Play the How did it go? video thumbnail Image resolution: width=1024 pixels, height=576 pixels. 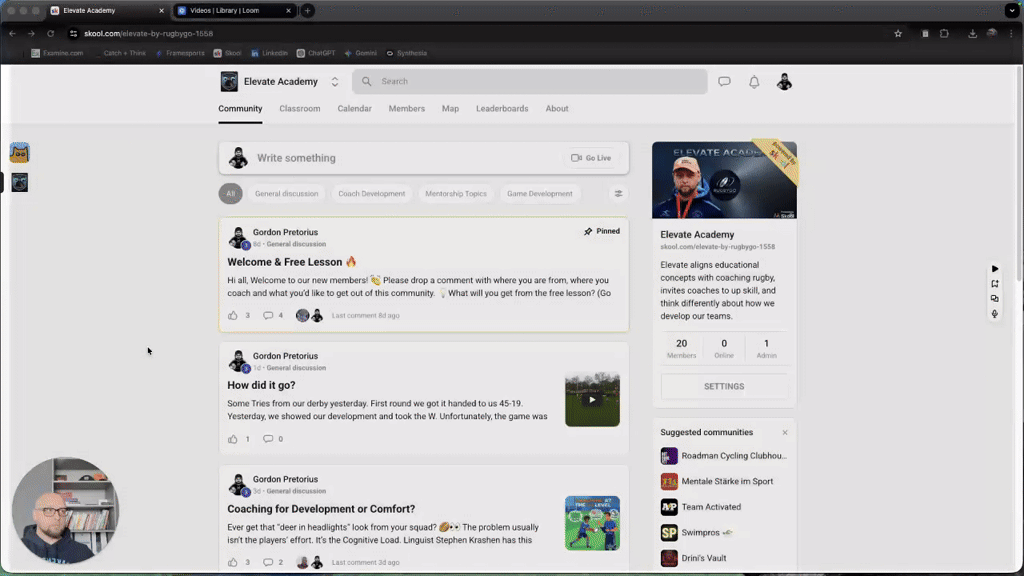pos(592,400)
